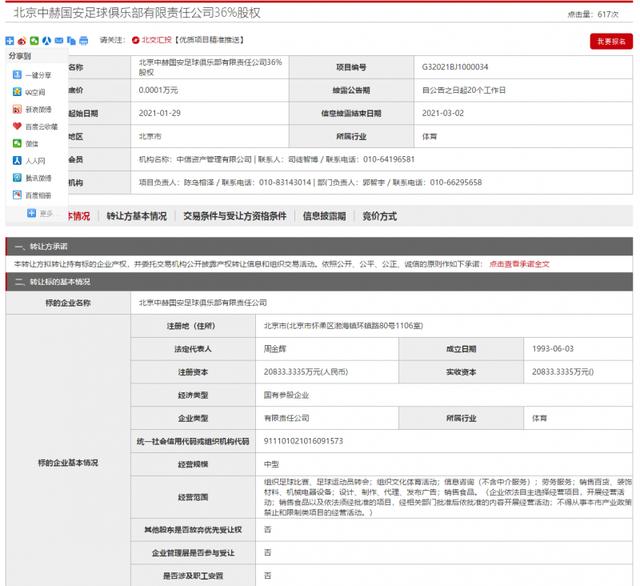Click the registered address 北京市怀柔区 value

344,326
